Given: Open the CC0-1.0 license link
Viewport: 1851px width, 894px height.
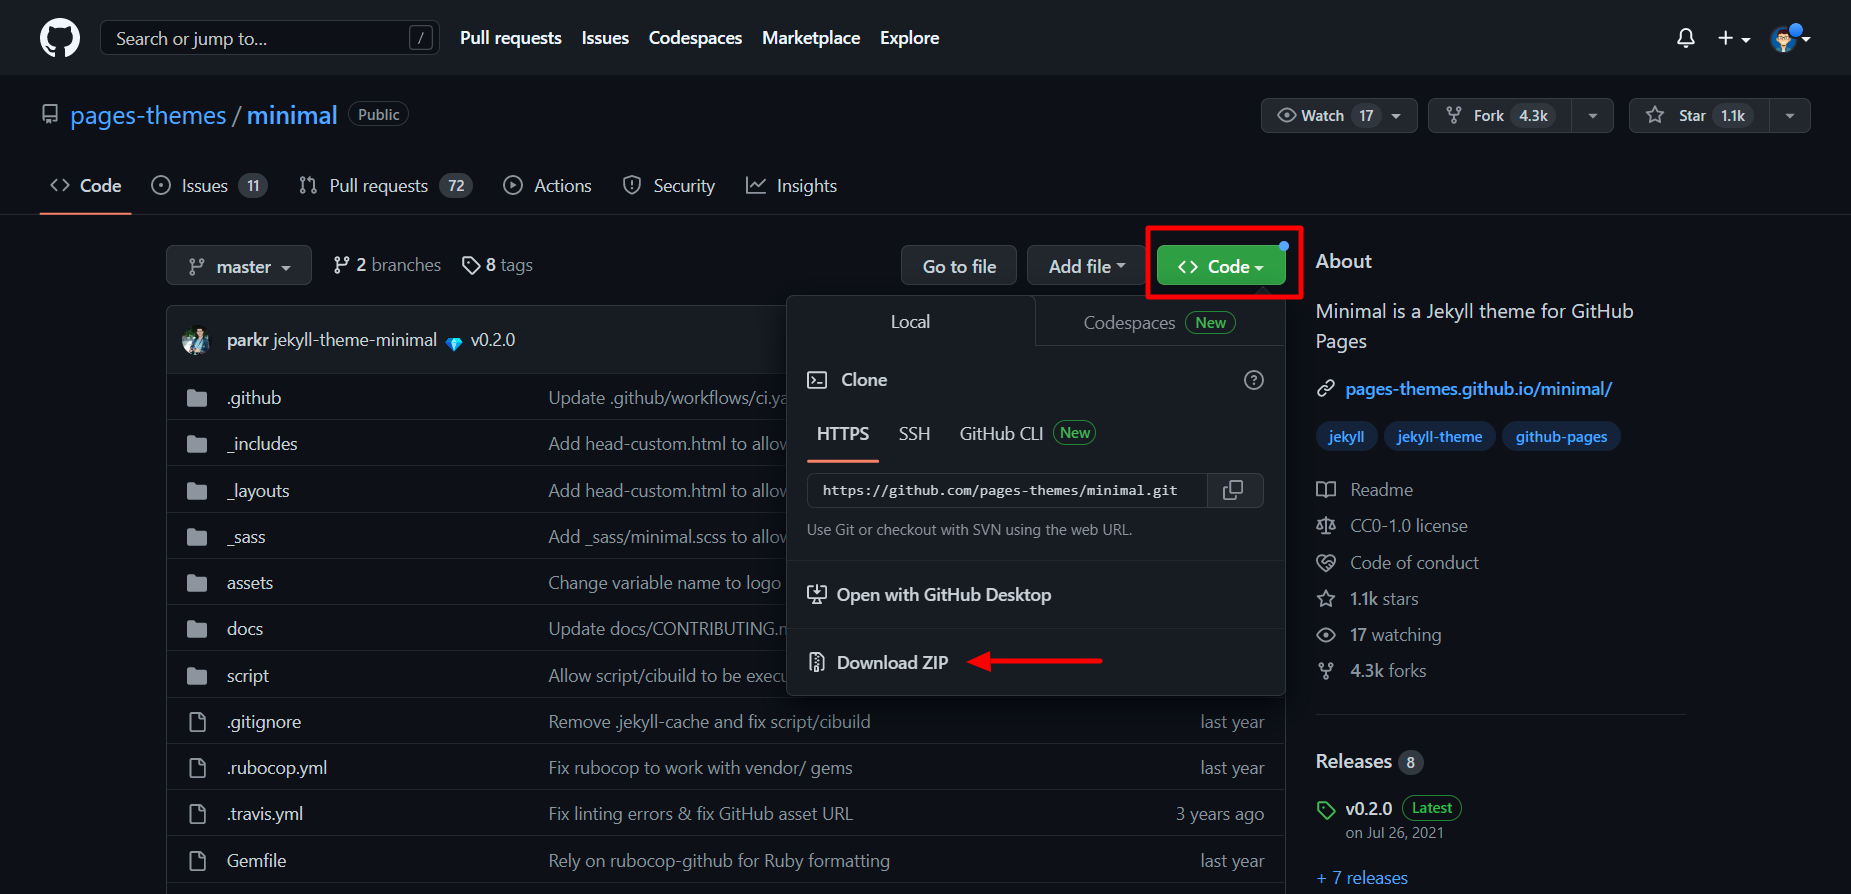Looking at the screenshot, I should (1409, 526).
